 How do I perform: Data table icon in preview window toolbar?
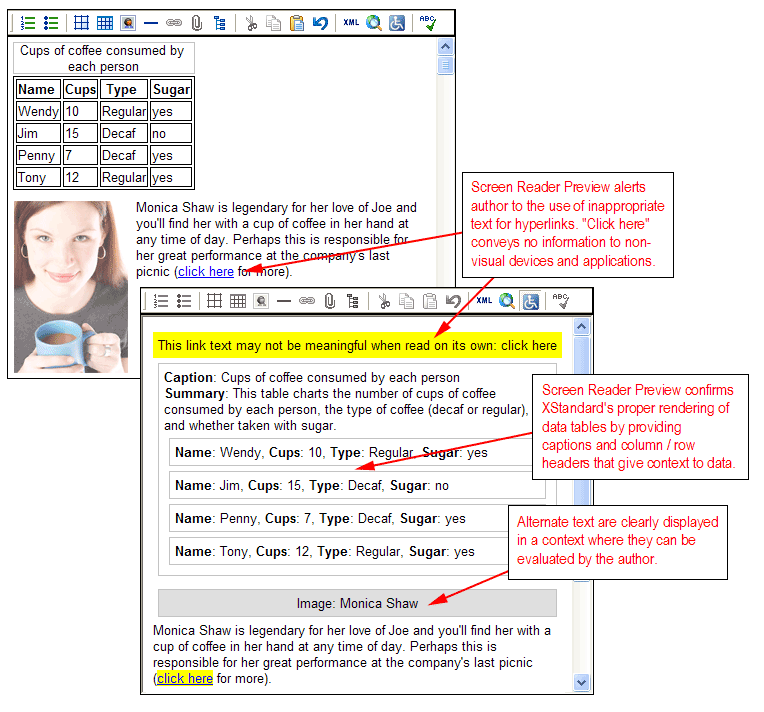click(238, 301)
